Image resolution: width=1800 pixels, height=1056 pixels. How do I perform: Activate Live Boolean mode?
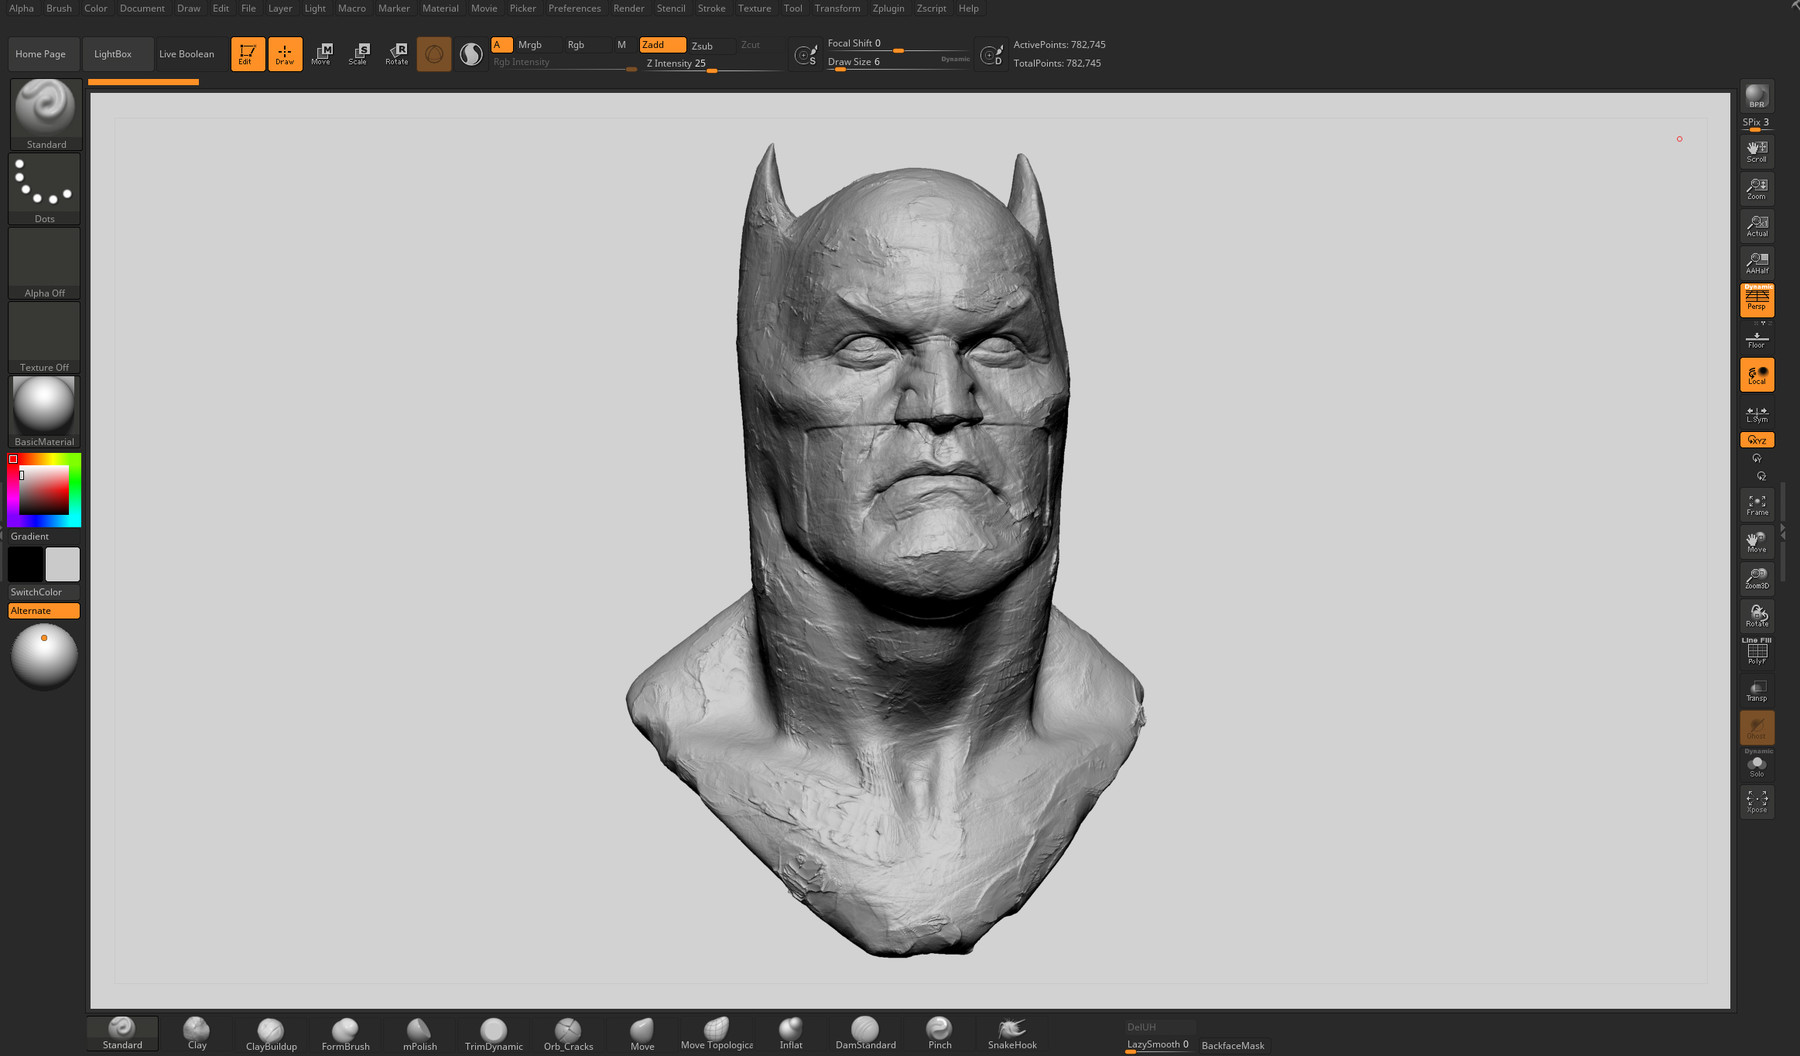[x=187, y=53]
